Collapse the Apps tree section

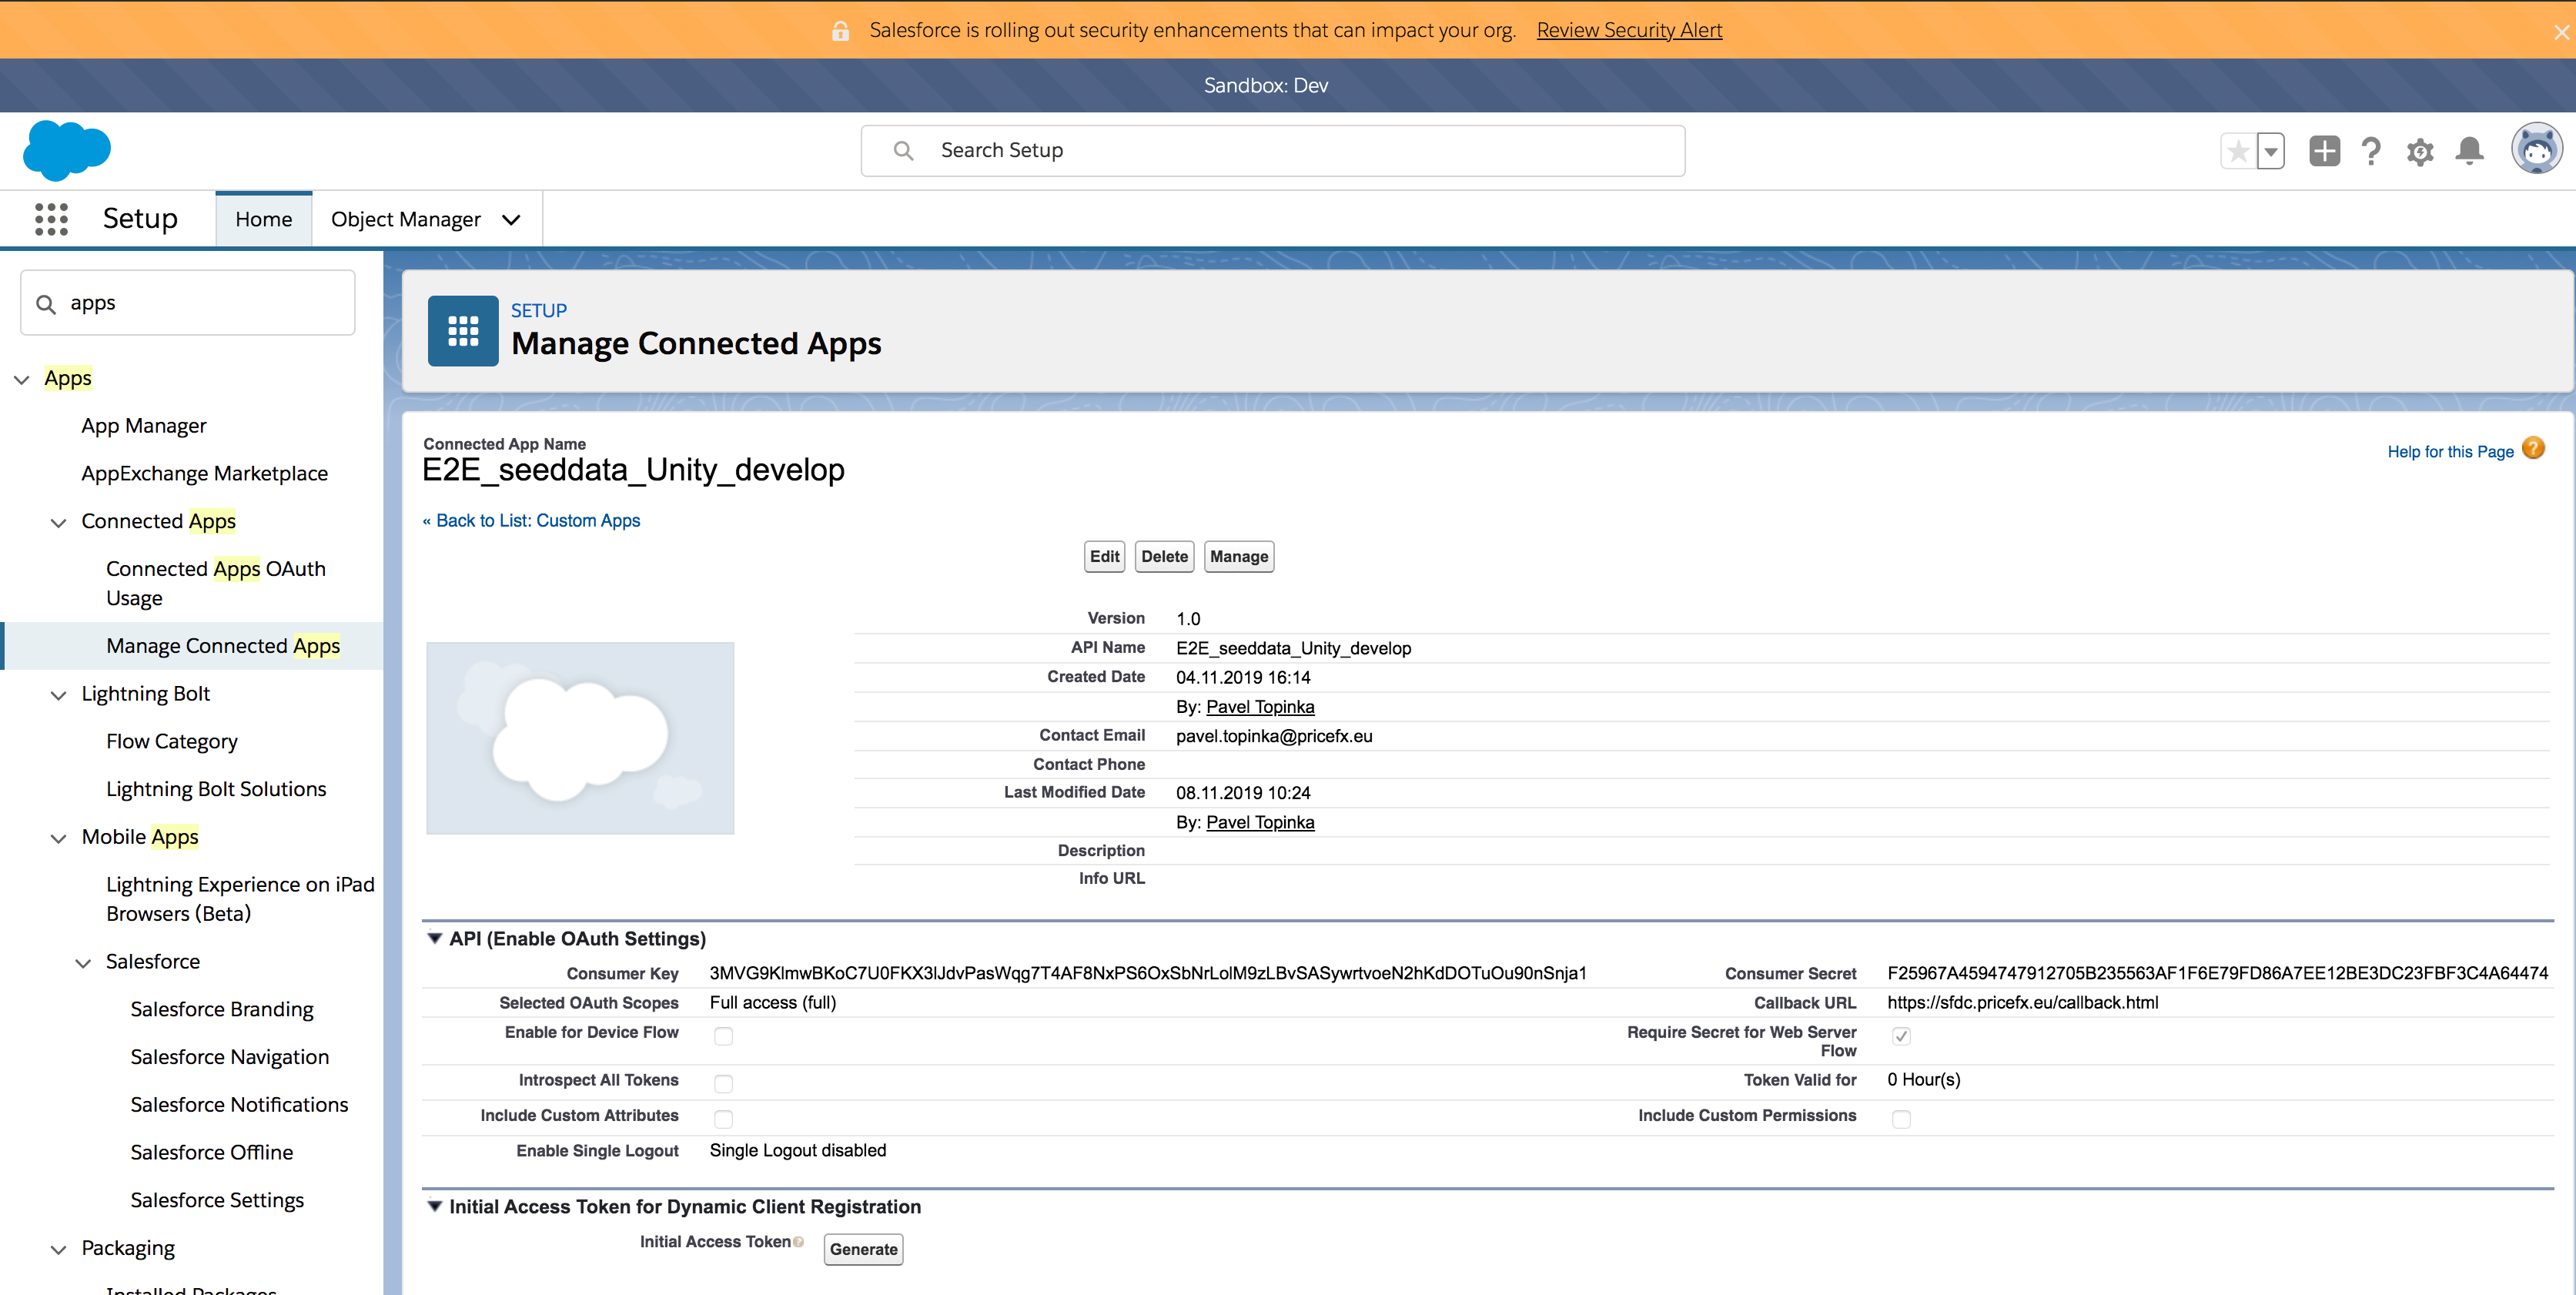pyautogui.click(x=22, y=379)
